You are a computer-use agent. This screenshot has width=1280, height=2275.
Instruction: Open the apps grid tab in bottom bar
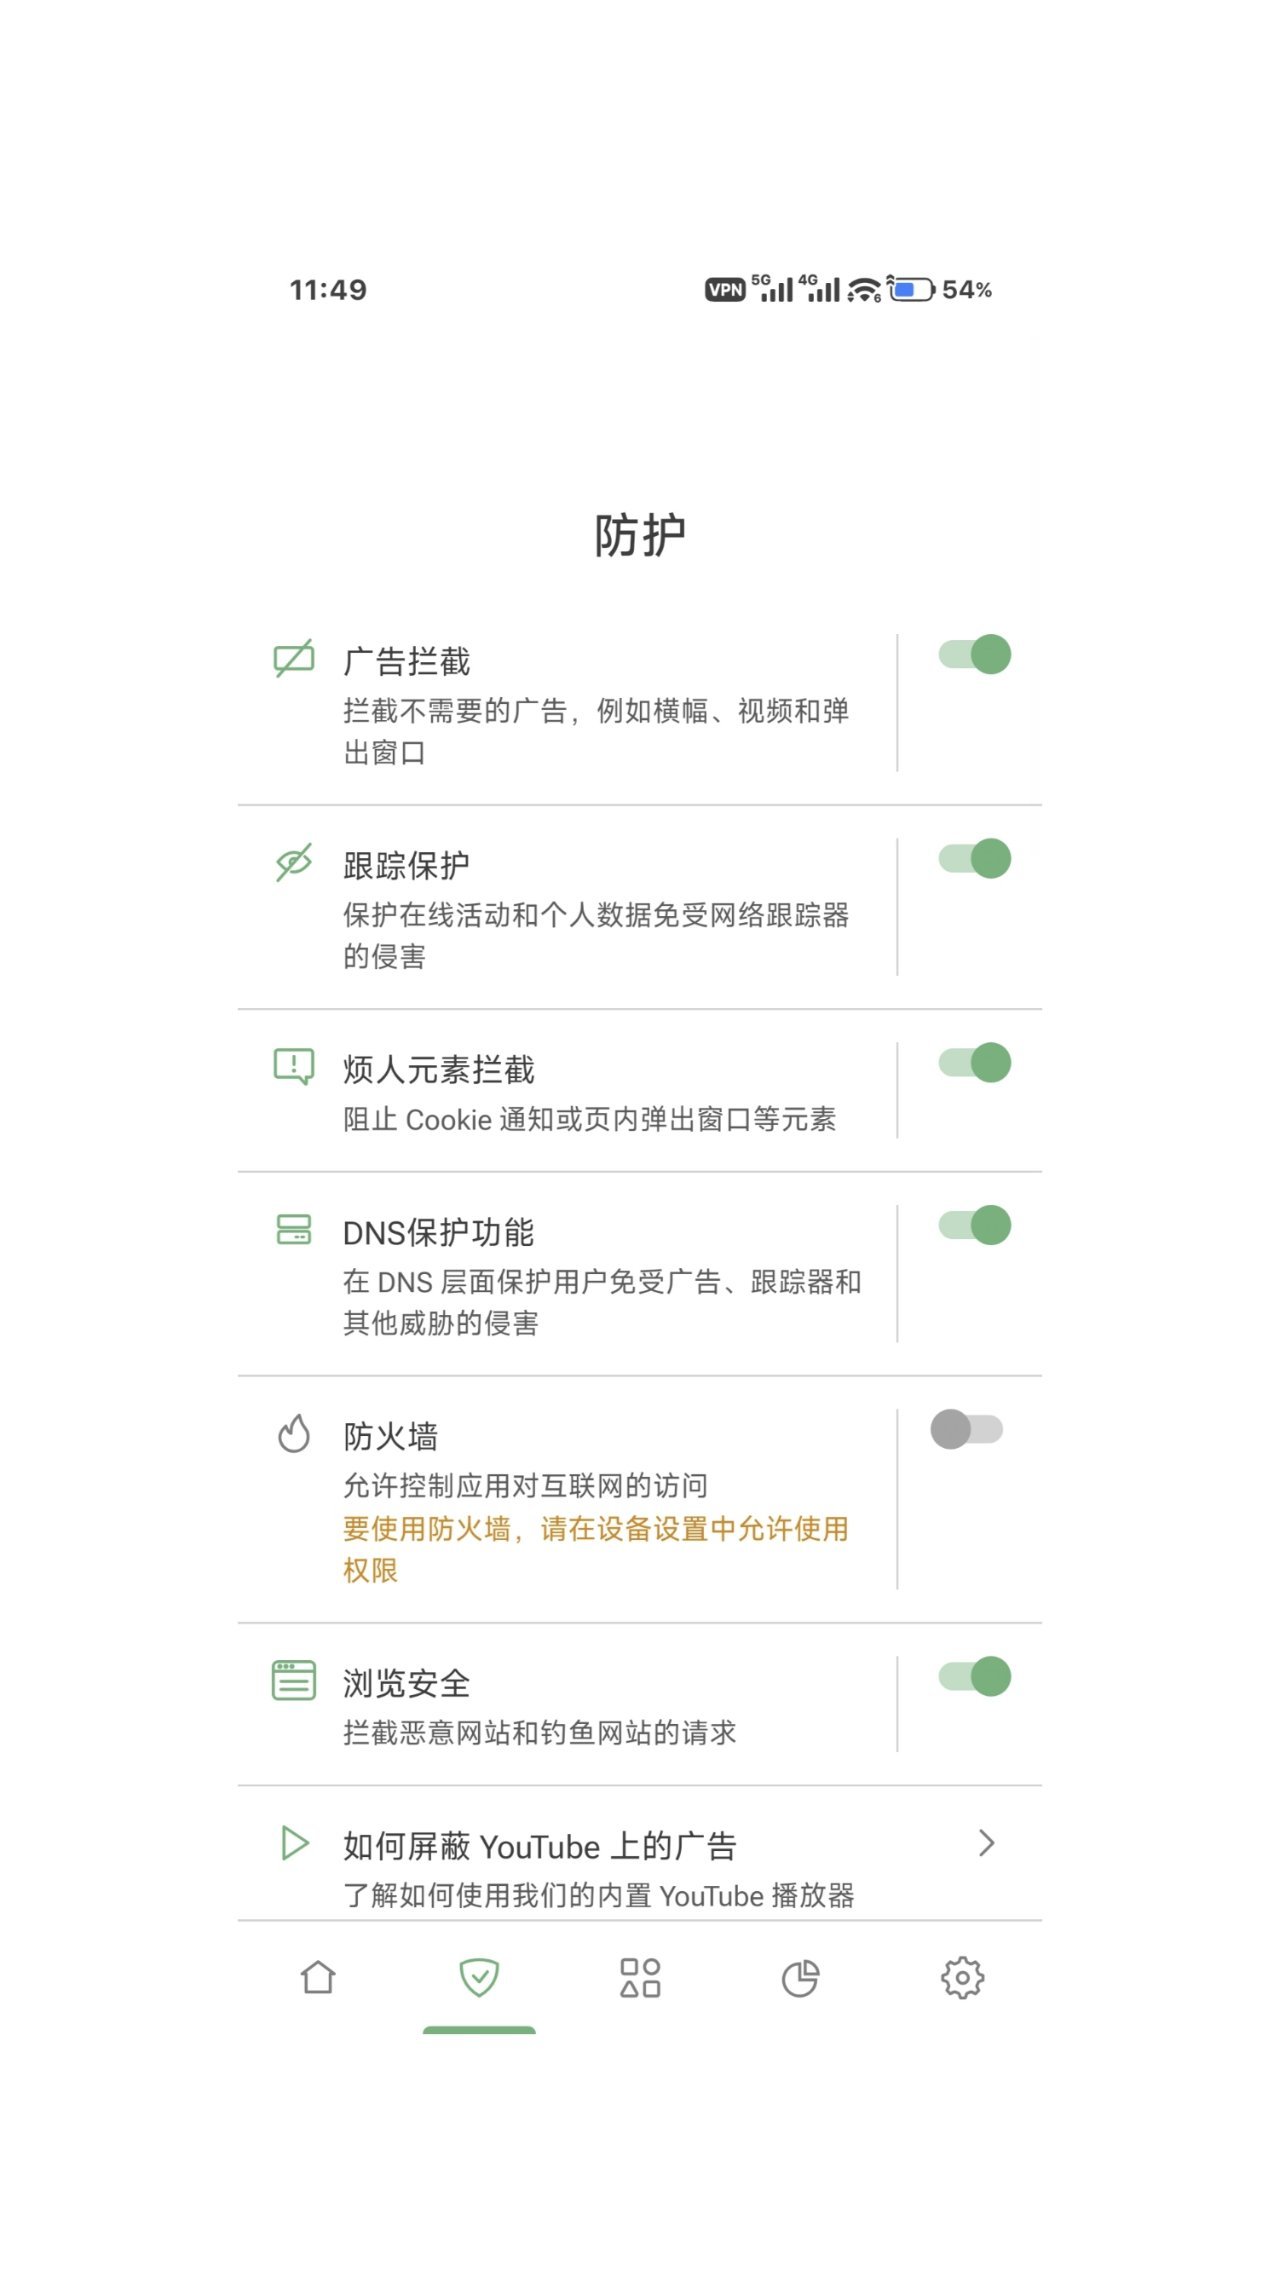(640, 1978)
